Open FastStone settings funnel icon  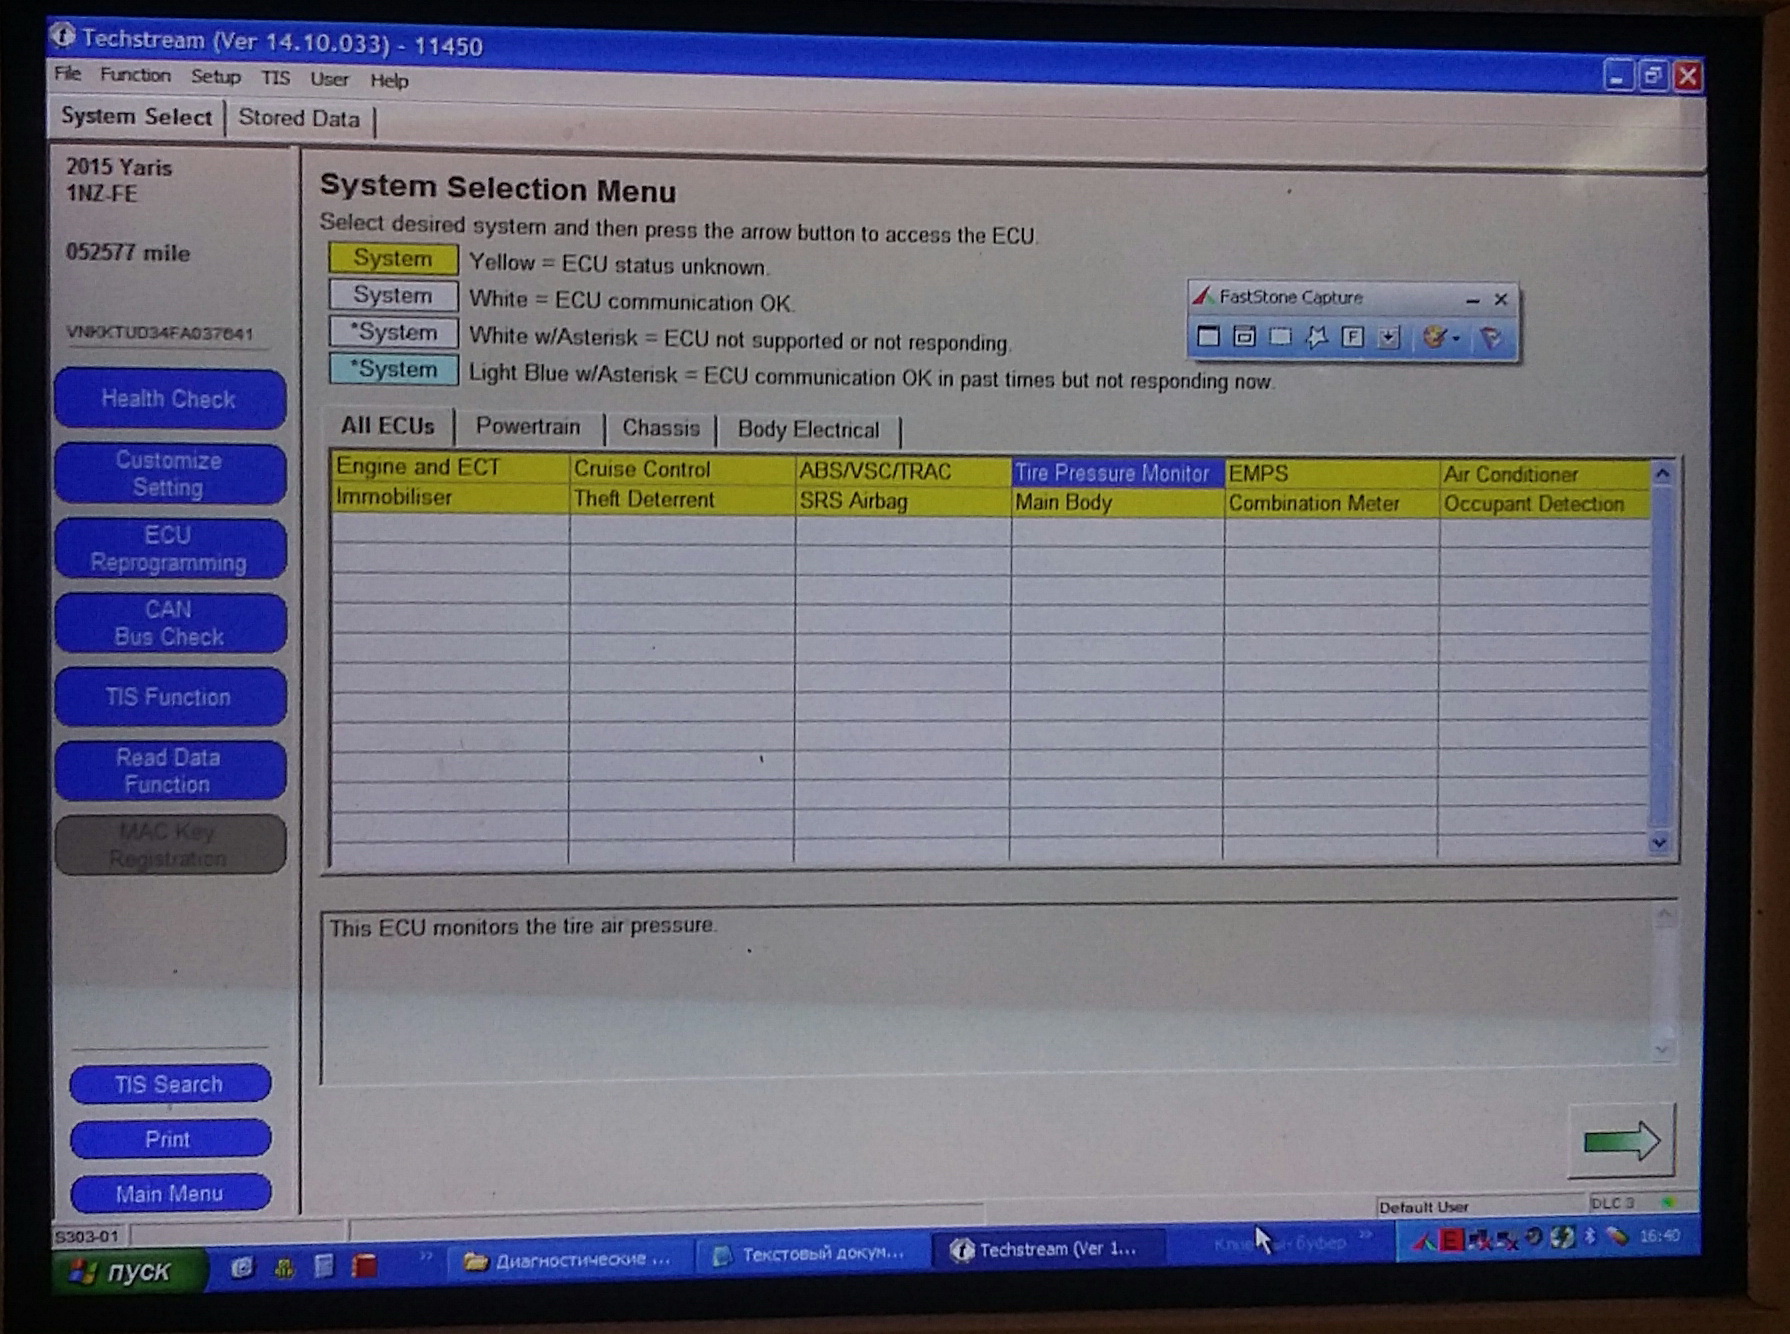point(1491,338)
